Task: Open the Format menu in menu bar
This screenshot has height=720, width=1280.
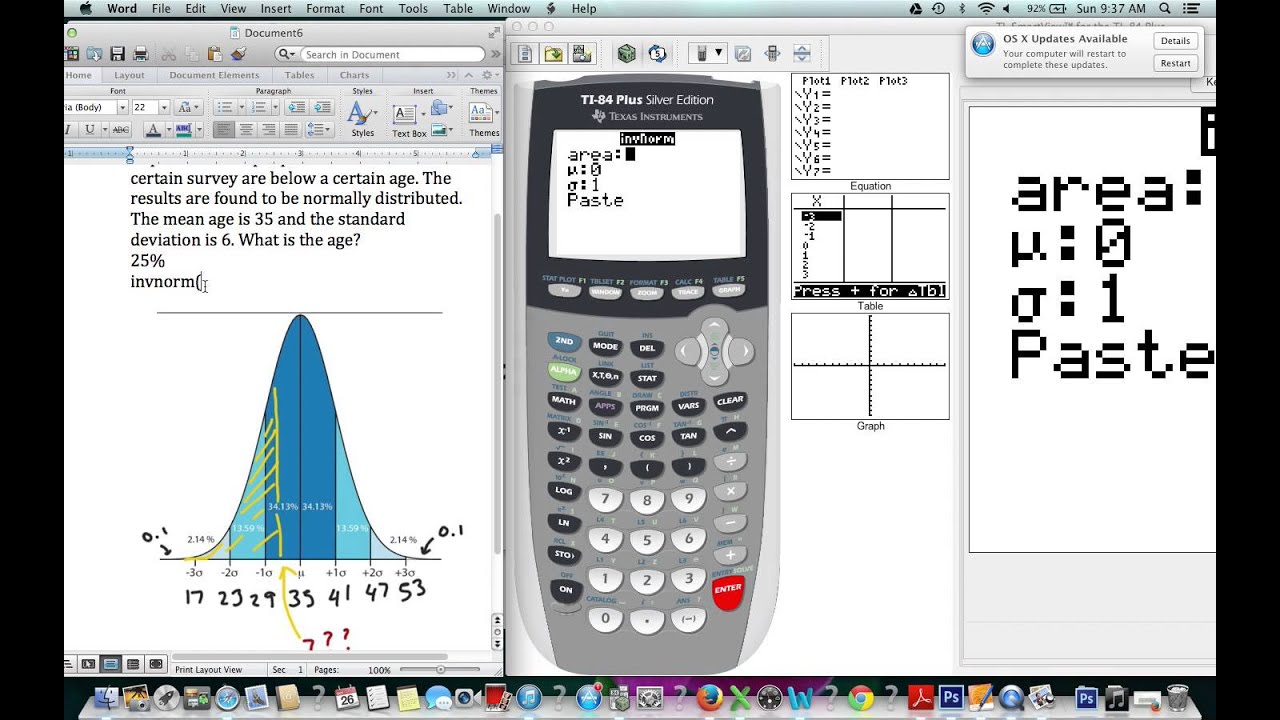Action: point(325,9)
